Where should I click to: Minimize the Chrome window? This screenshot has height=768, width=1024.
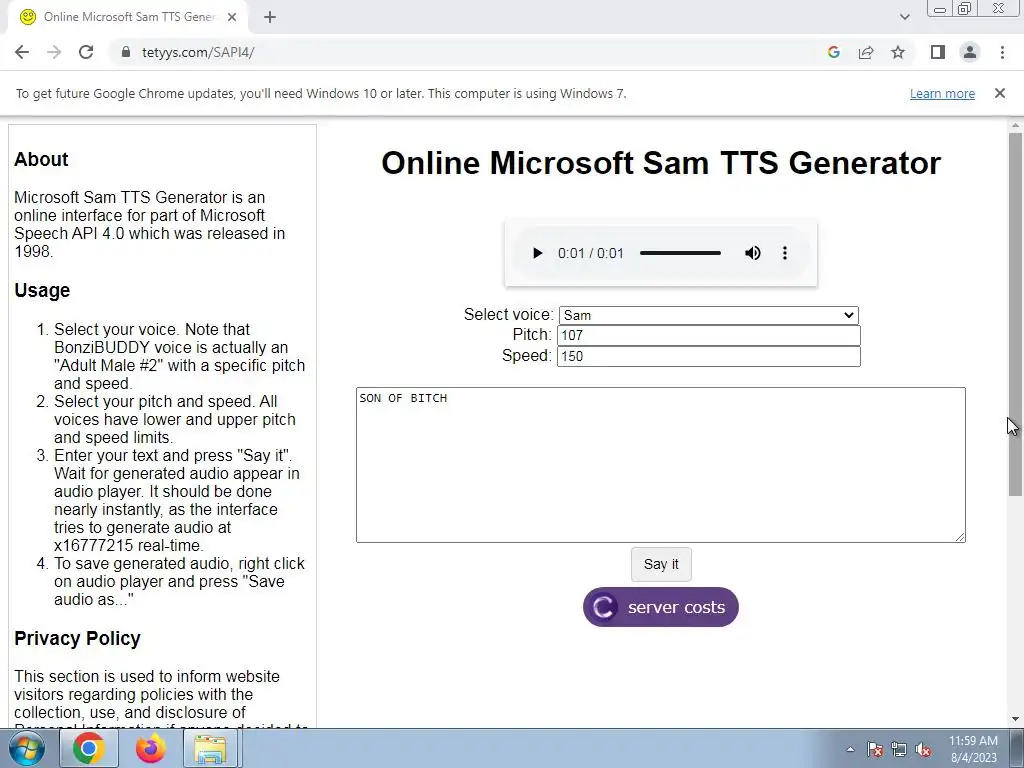940,9
